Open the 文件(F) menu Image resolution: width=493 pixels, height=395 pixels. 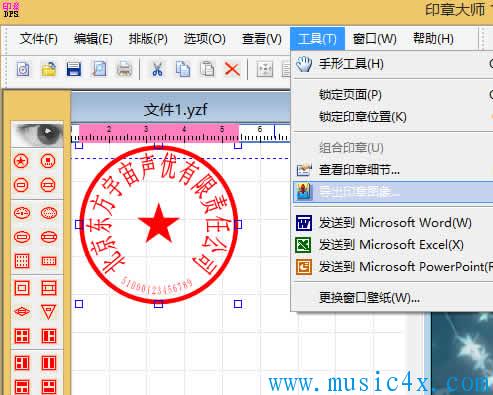point(39,39)
